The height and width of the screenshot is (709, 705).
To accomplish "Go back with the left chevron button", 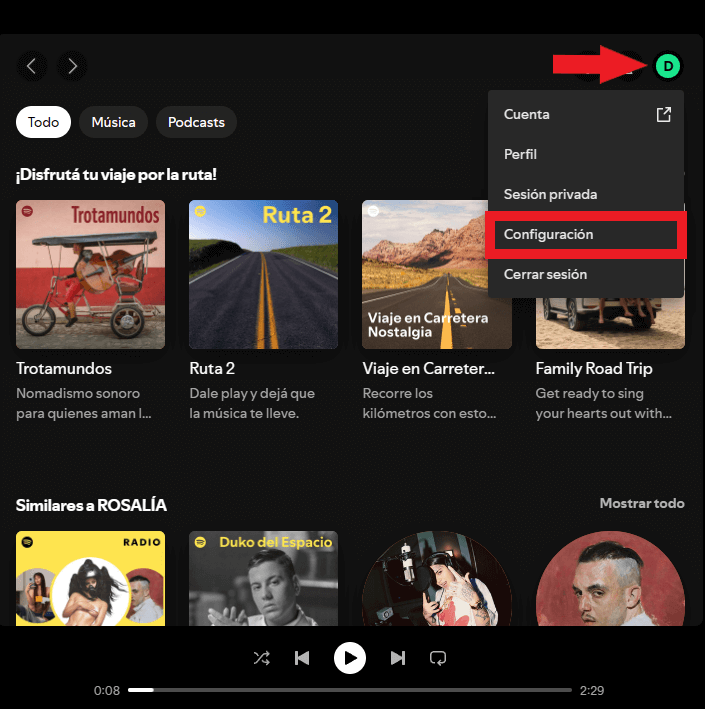I will (32, 66).
